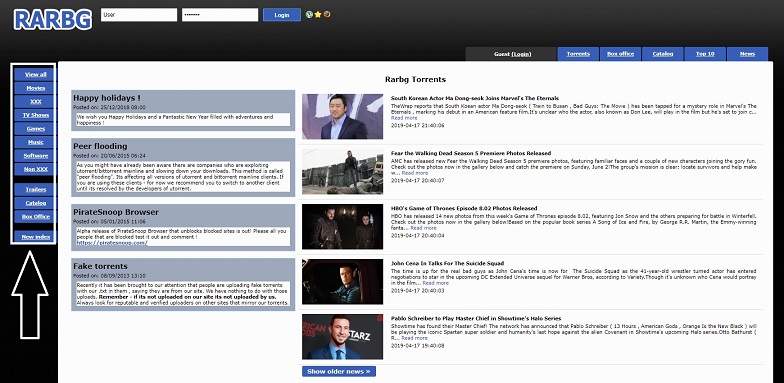This screenshot has width=784, height=383.
Task: Focus the password input field
Action: pos(220,15)
